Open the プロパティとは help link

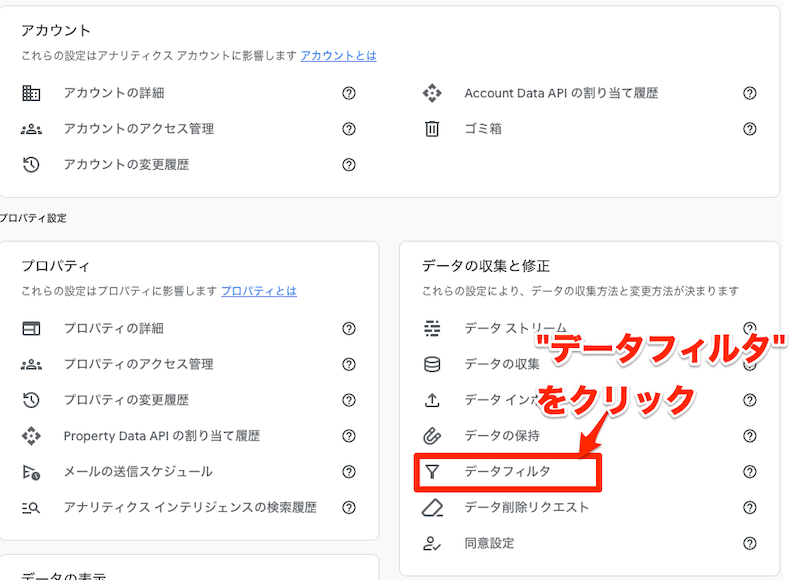(258, 291)
